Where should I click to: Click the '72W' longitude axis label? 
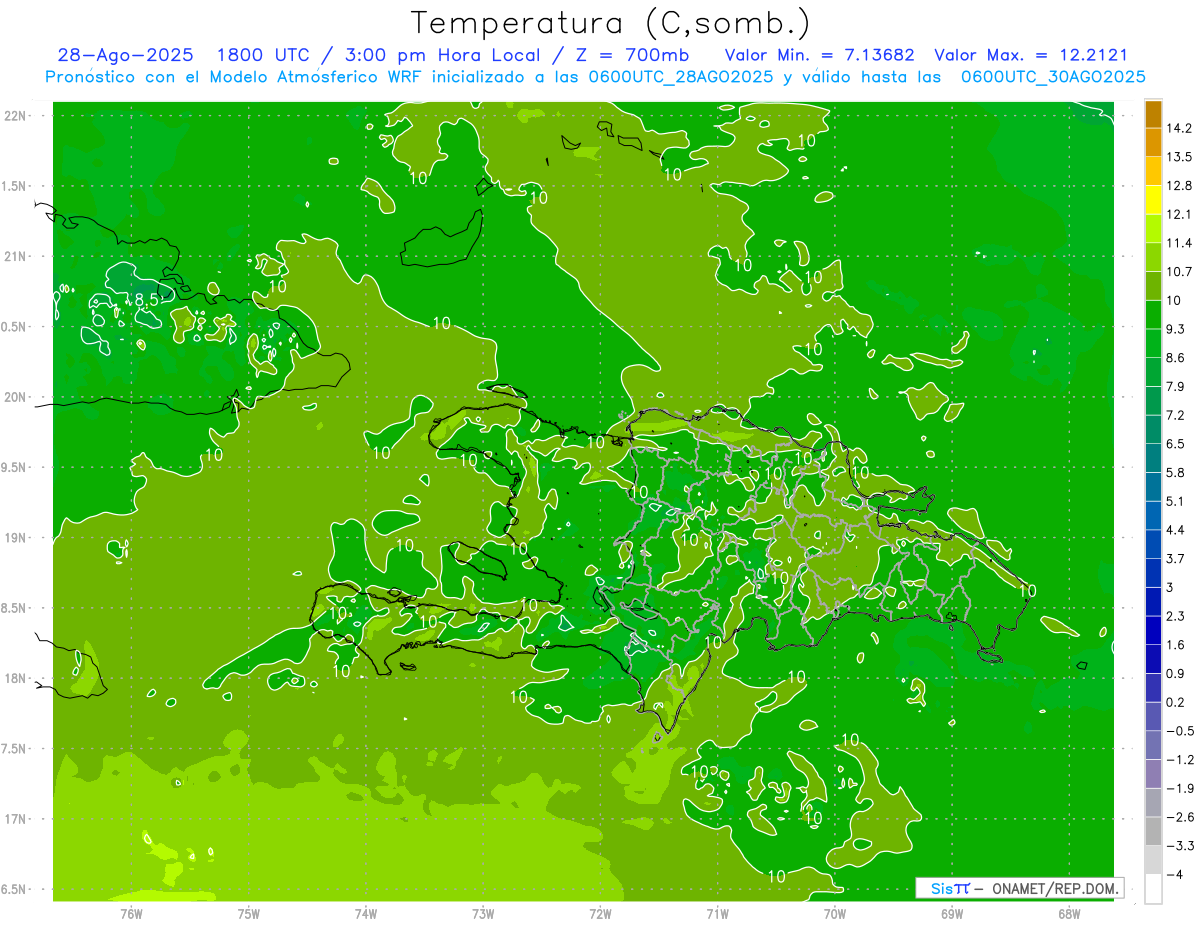(x=600, y=913)
